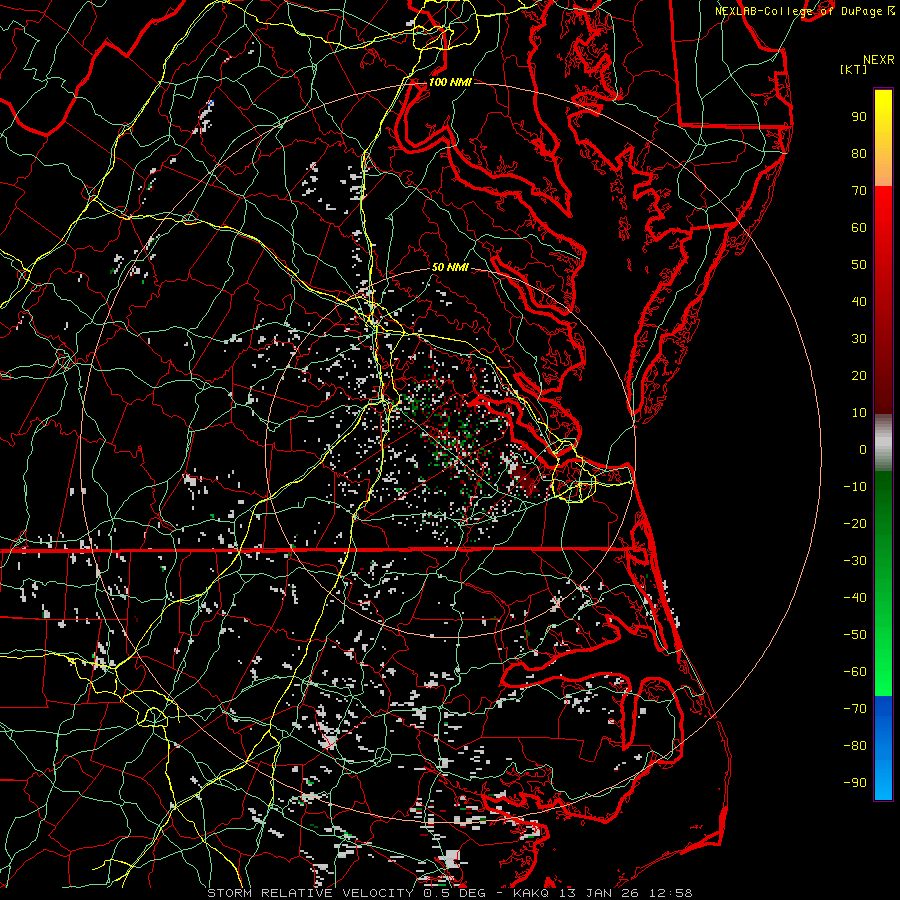Click the -30 value on velocity scale
The width and height of the screenshot is (900, 900).
pyautogui.click(x=855, y=561)
